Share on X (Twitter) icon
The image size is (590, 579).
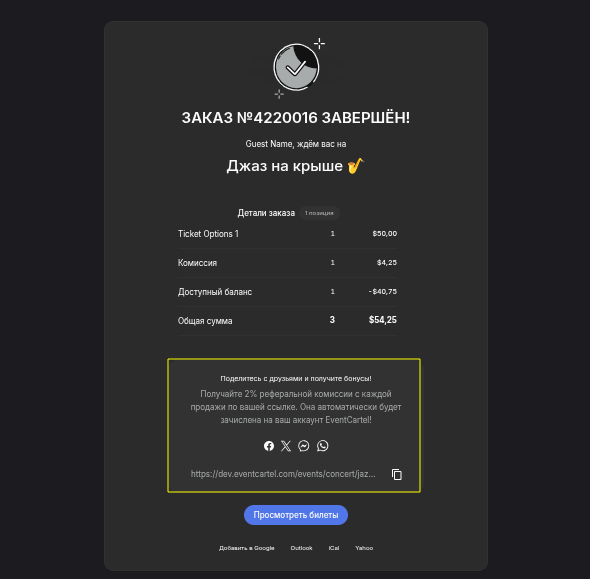point(286,446)
